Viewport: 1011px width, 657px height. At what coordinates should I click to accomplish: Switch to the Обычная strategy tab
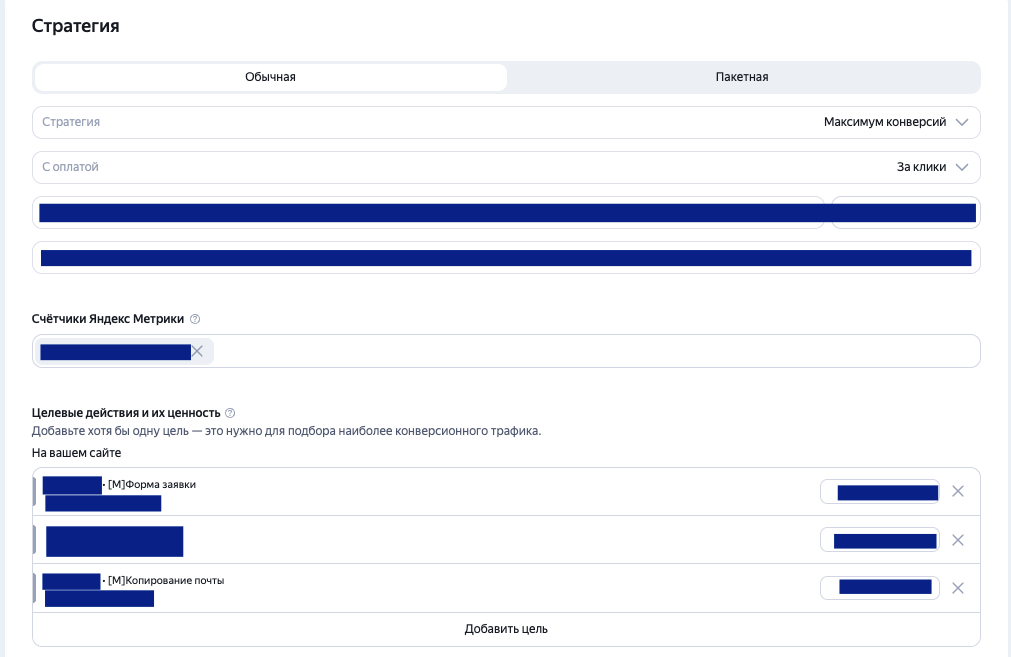(270, 77)
